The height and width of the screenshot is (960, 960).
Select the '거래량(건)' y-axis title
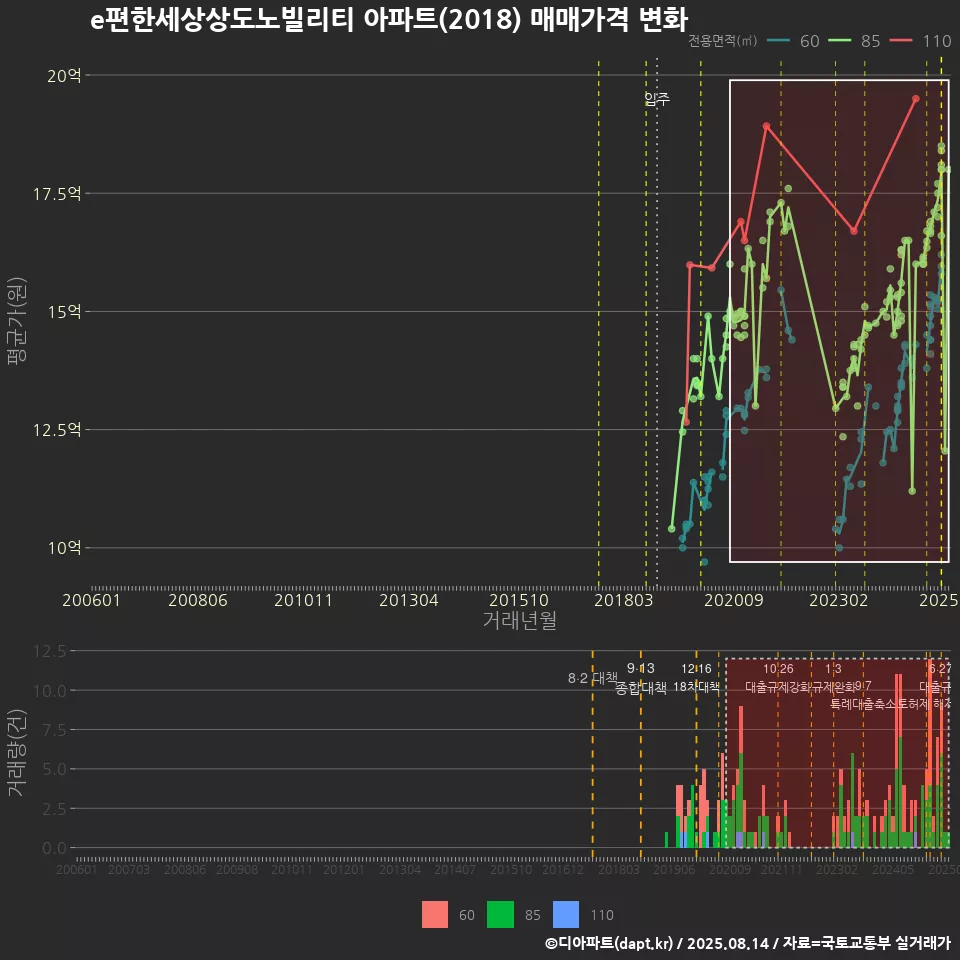tap(17, 753)
